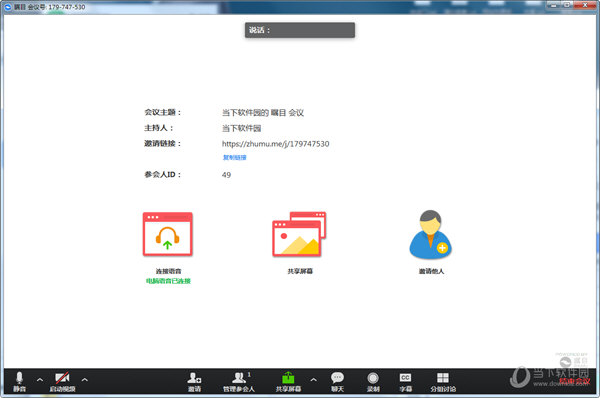Click the app logo in title bar
The width and height of the screenshot is (600, 398).
[x=8, y=7]
